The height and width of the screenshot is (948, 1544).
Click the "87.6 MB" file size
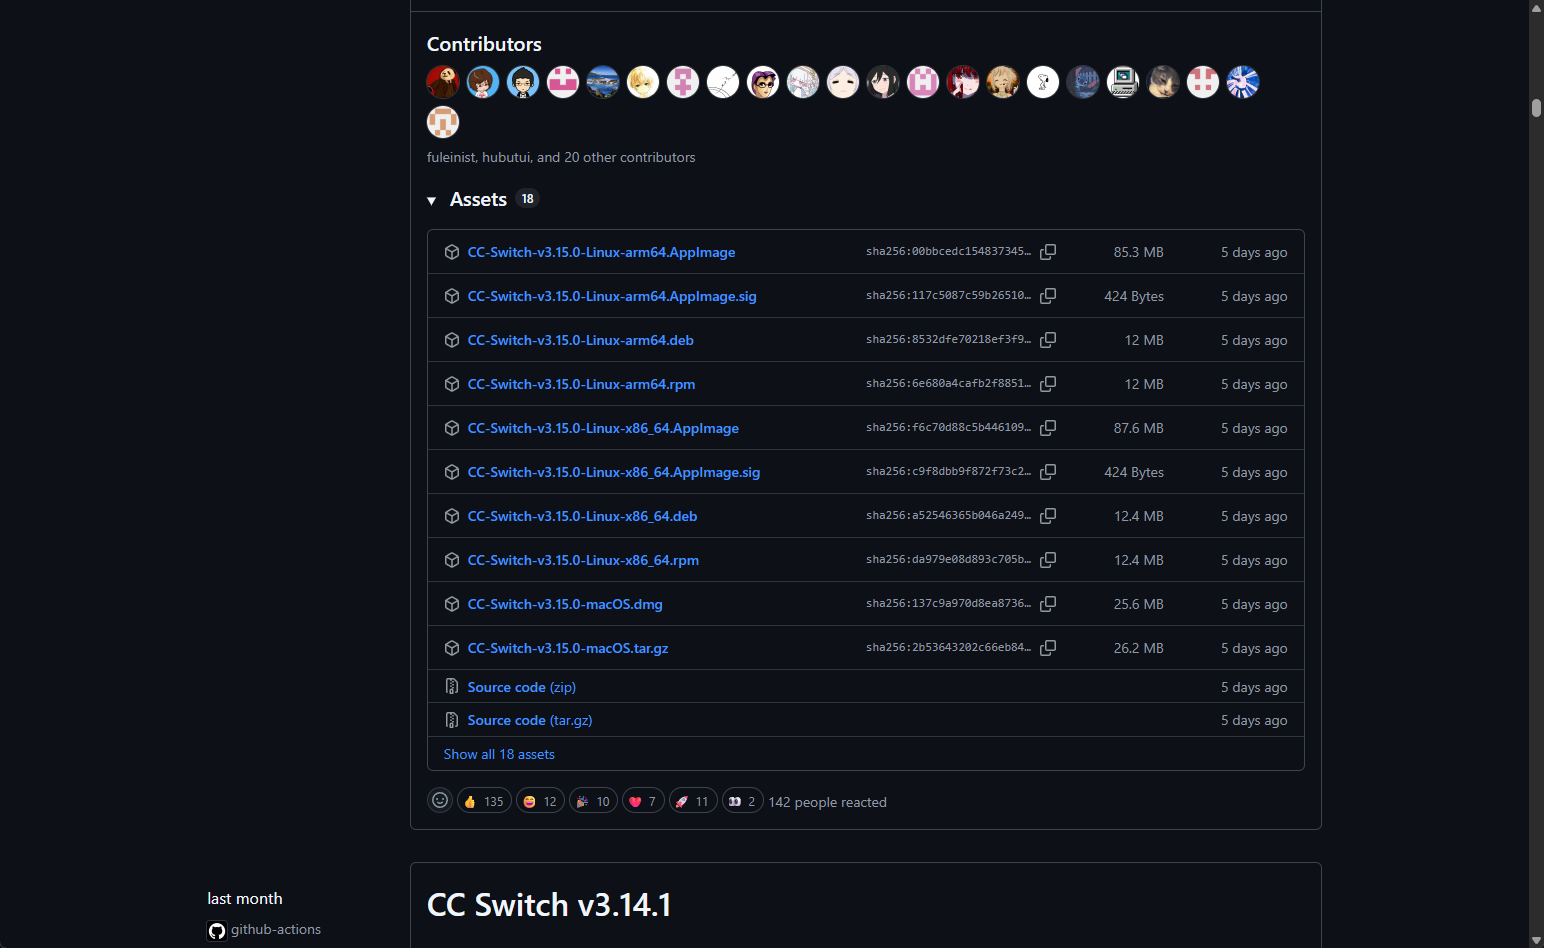[1138, 428]
